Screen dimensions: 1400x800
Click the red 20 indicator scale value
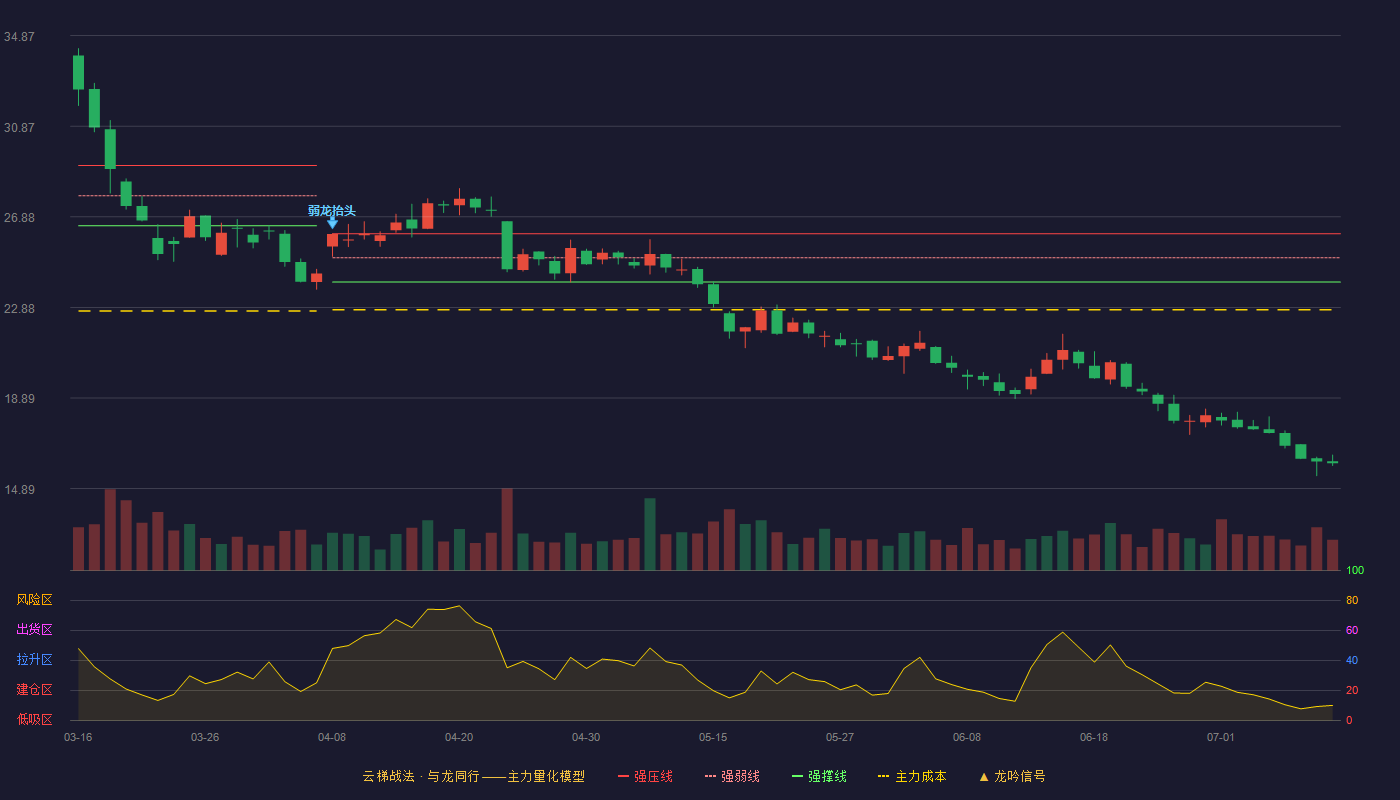point(1352,690)
